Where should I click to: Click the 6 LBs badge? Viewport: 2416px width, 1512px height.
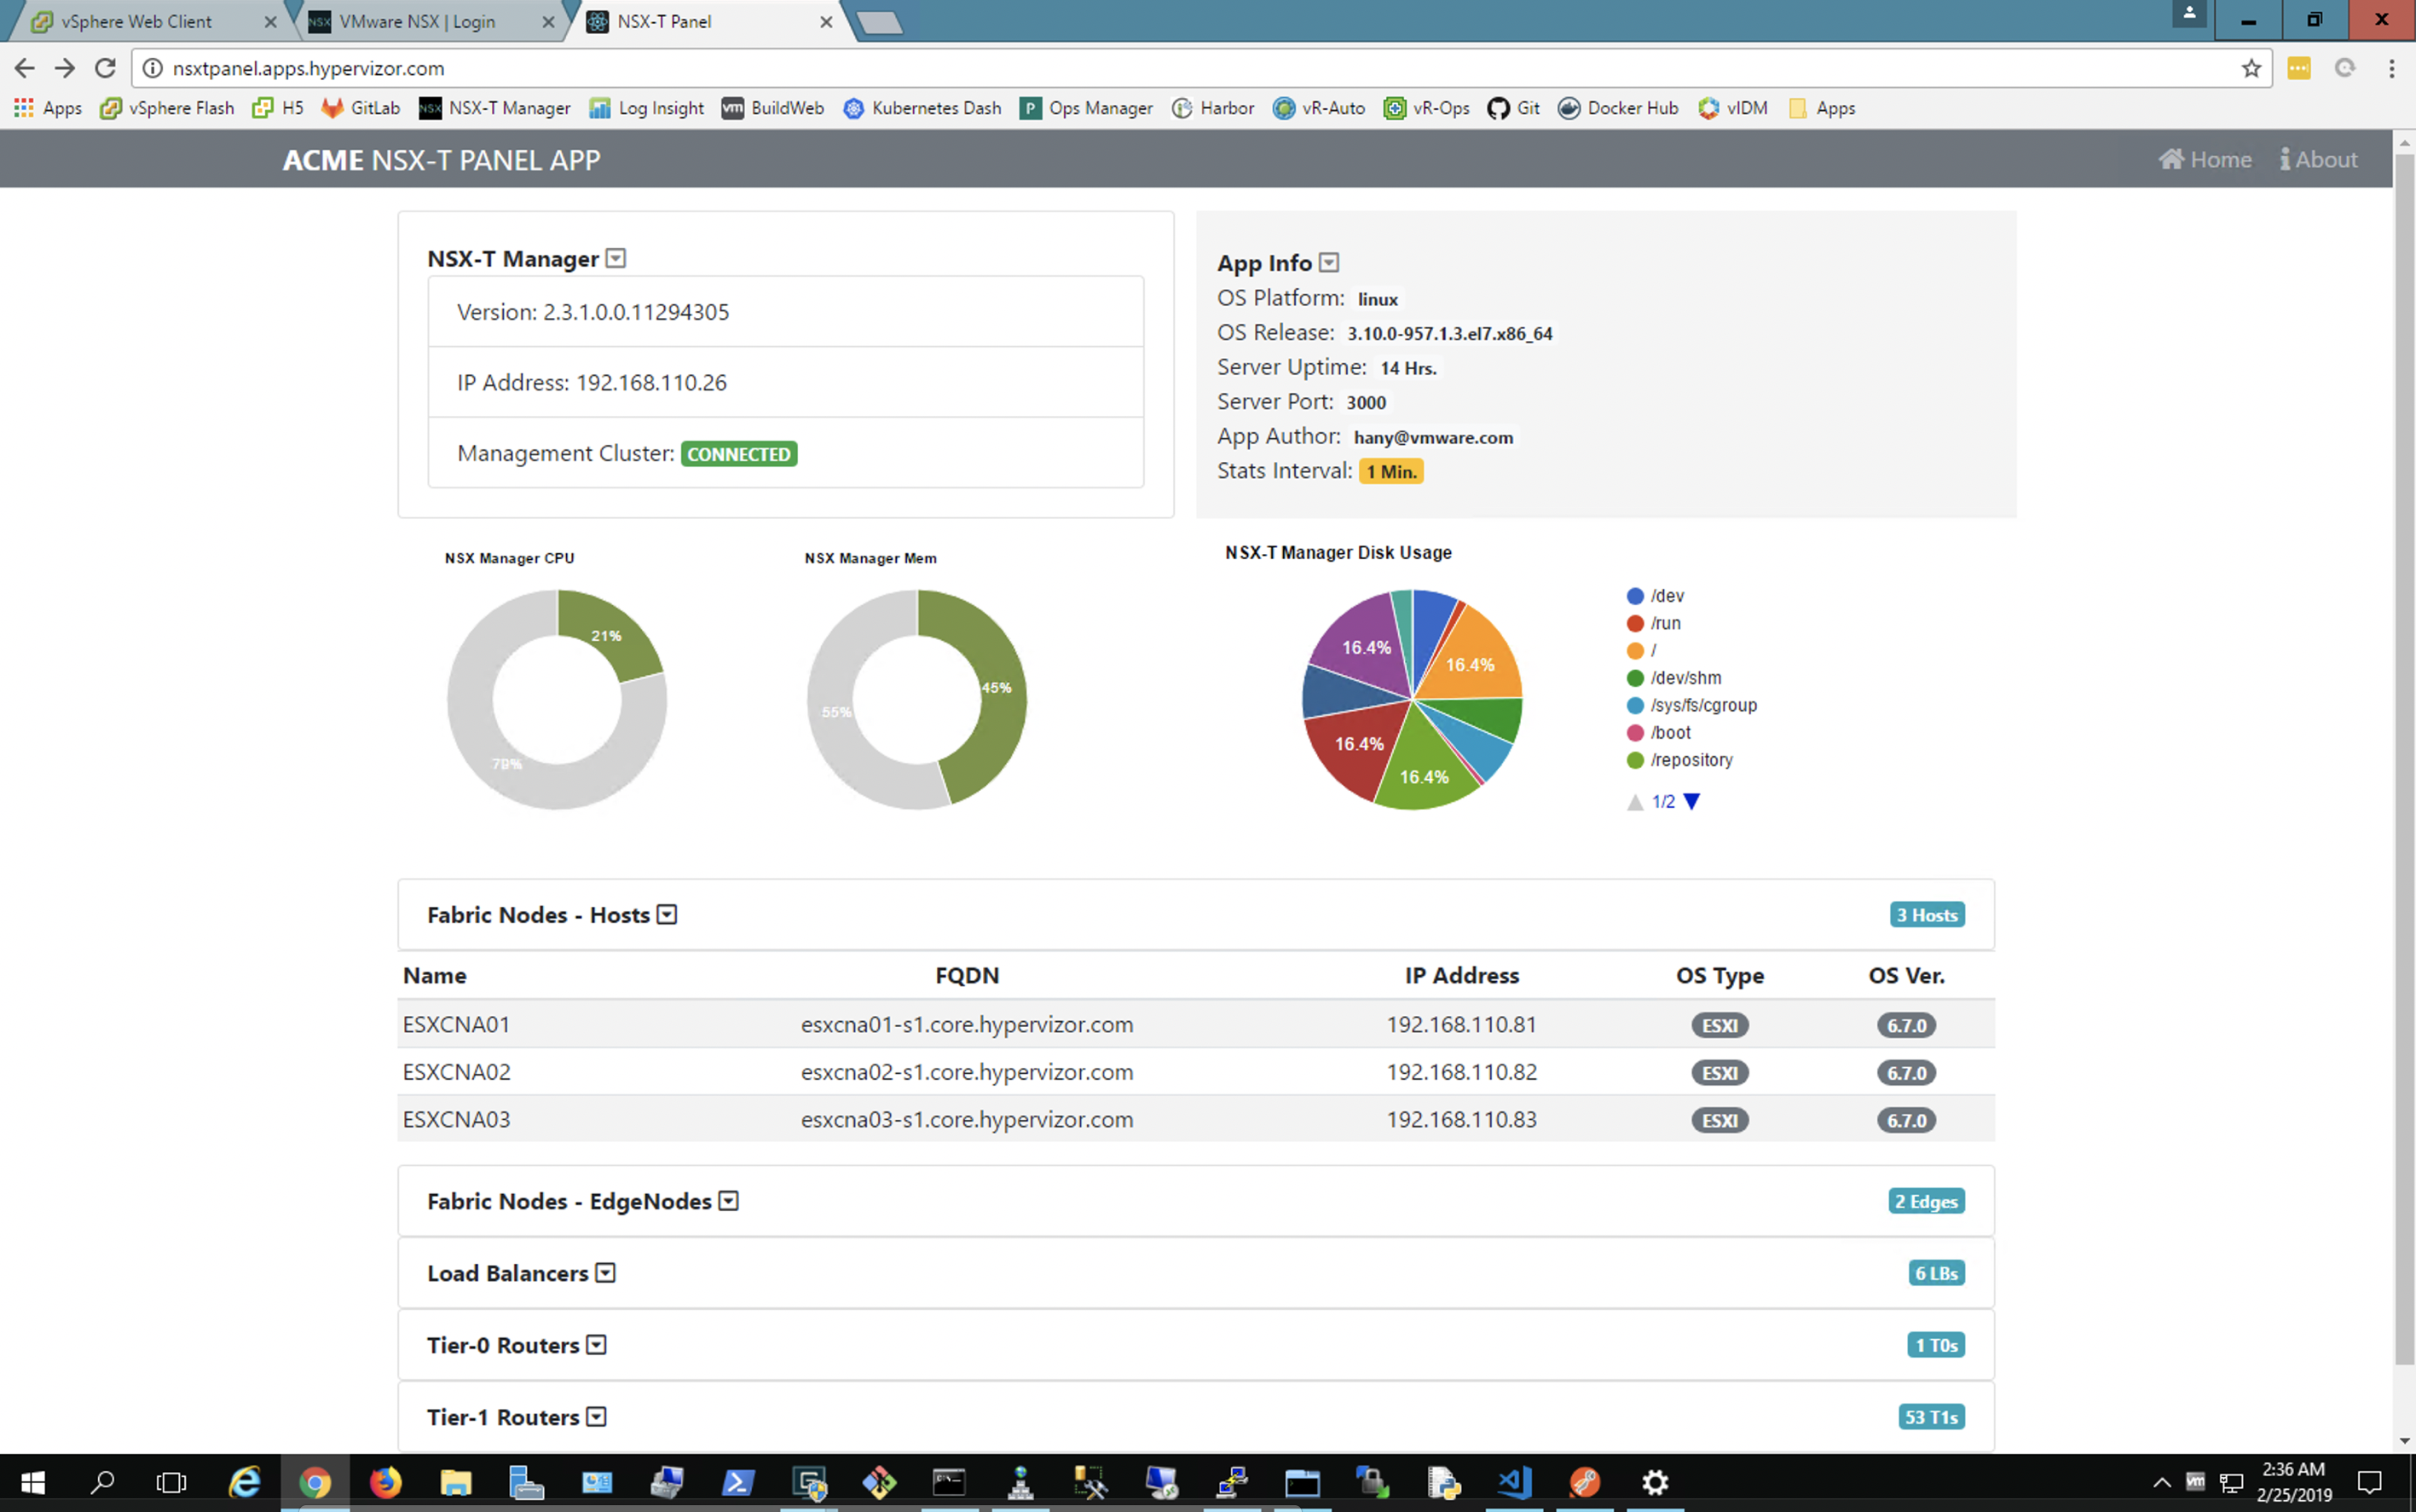(x=1936, y=1273)
